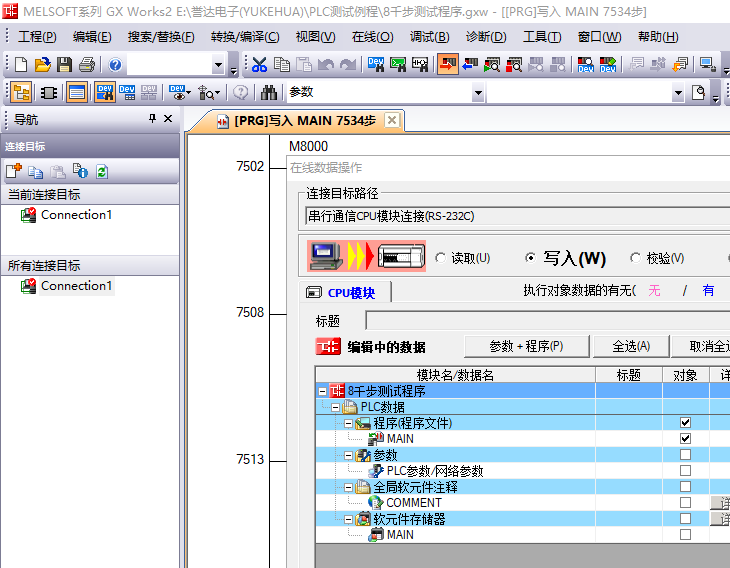This screenshot has width=730, height=568.
Task: Switch to the CPU模块 tab
Action: 345,292
